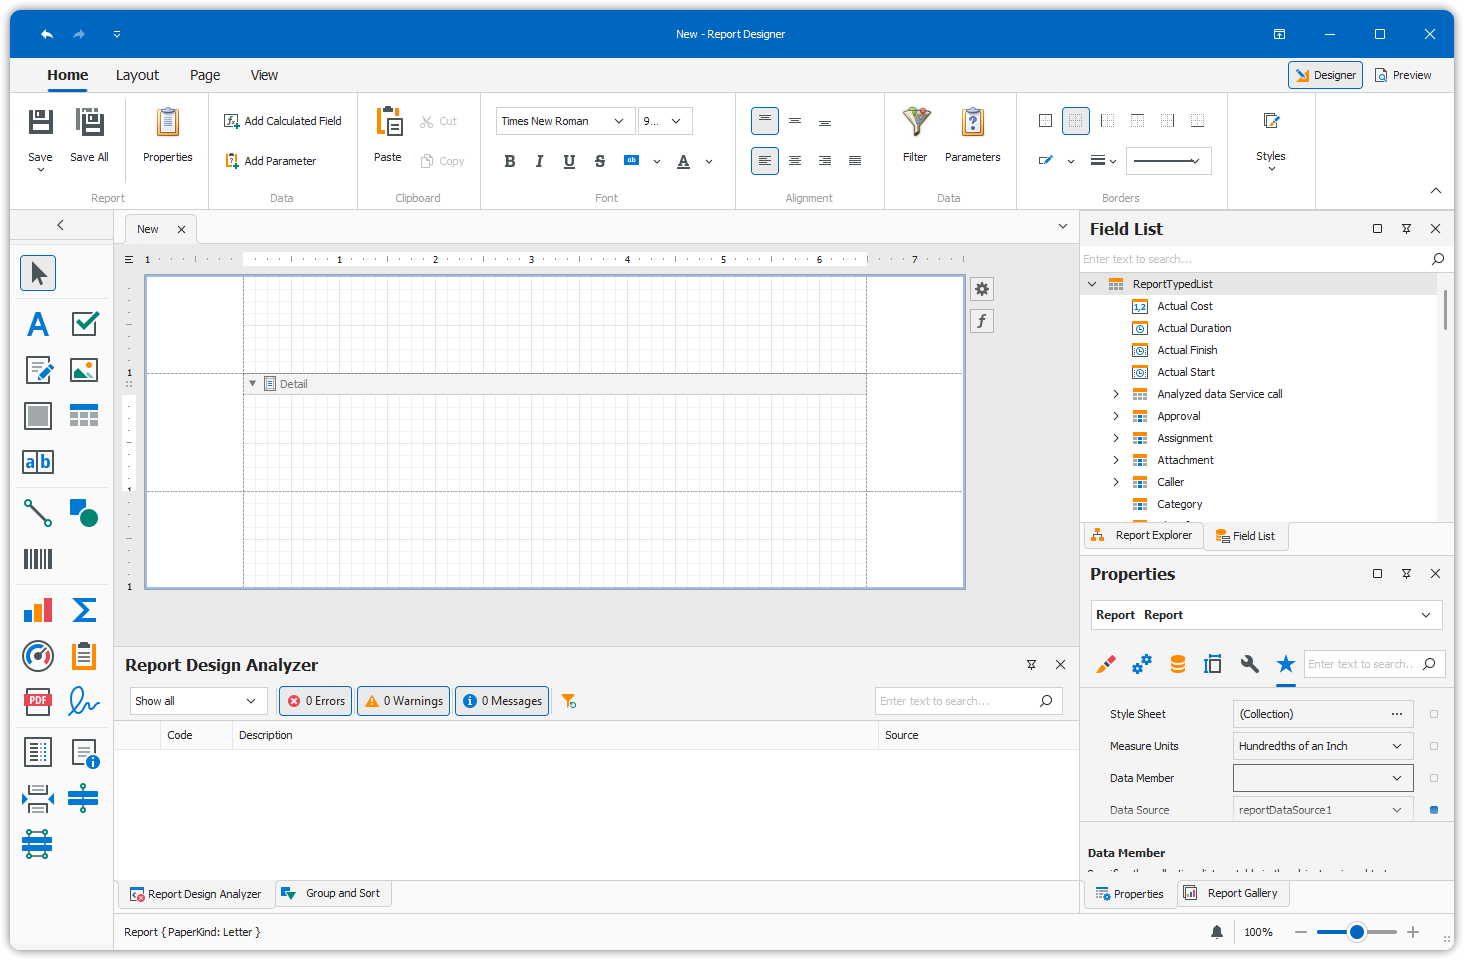1464x960 pixels.
Task: Click the zoom slider handle
Action: point(1356,932)
